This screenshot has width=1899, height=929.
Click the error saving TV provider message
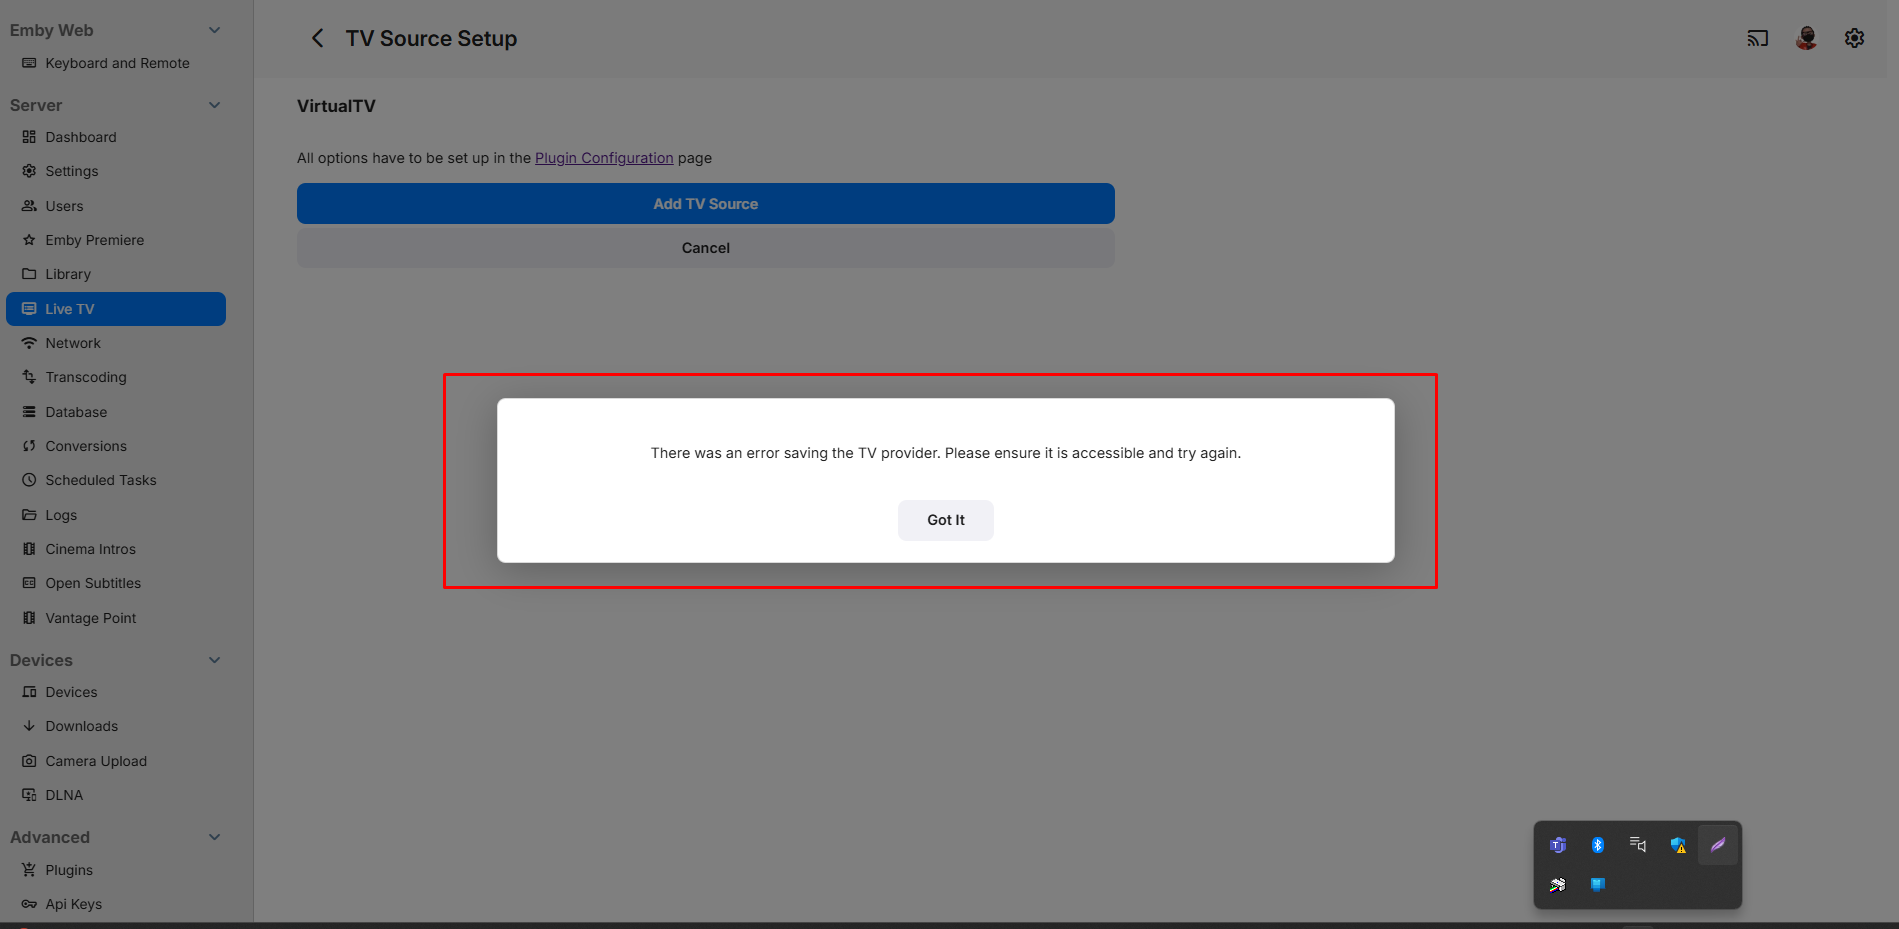(945, 453)
